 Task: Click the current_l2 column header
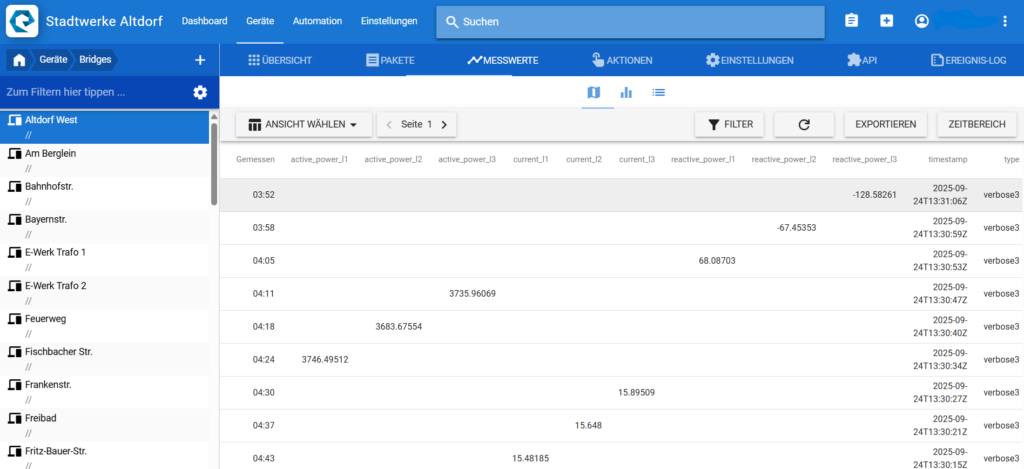(584, 159)
